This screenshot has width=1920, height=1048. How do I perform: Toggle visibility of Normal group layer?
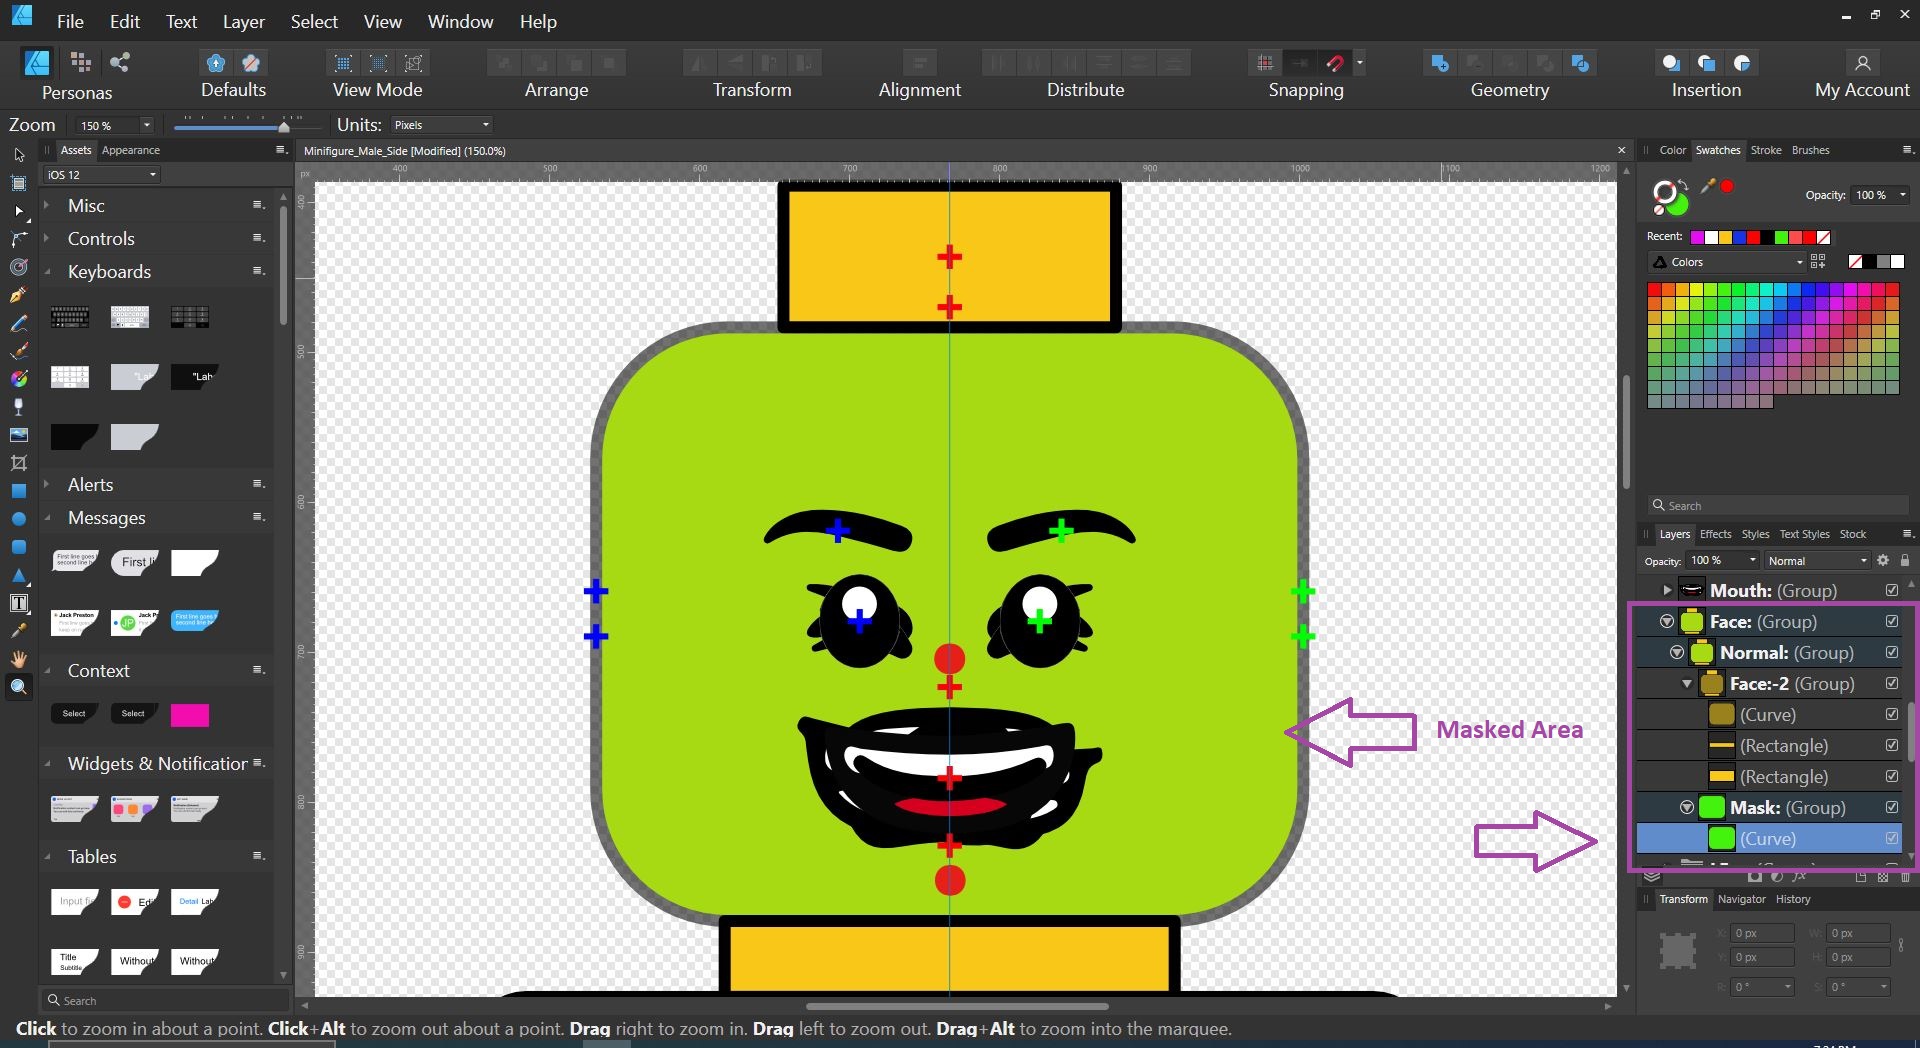pos(1892,652)
